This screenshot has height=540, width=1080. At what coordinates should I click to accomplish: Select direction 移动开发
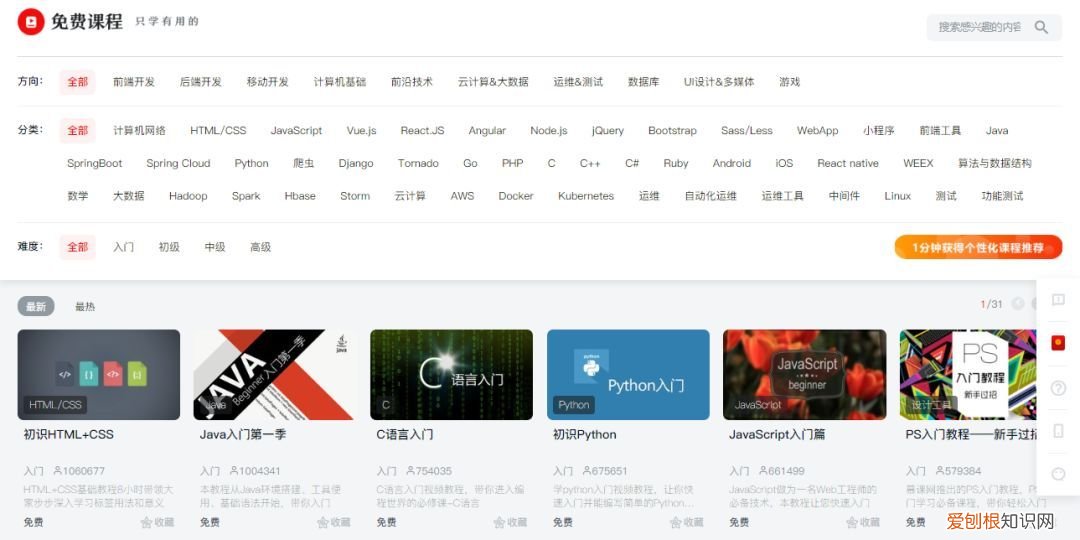pyautogui.click(x=268, y=82)
